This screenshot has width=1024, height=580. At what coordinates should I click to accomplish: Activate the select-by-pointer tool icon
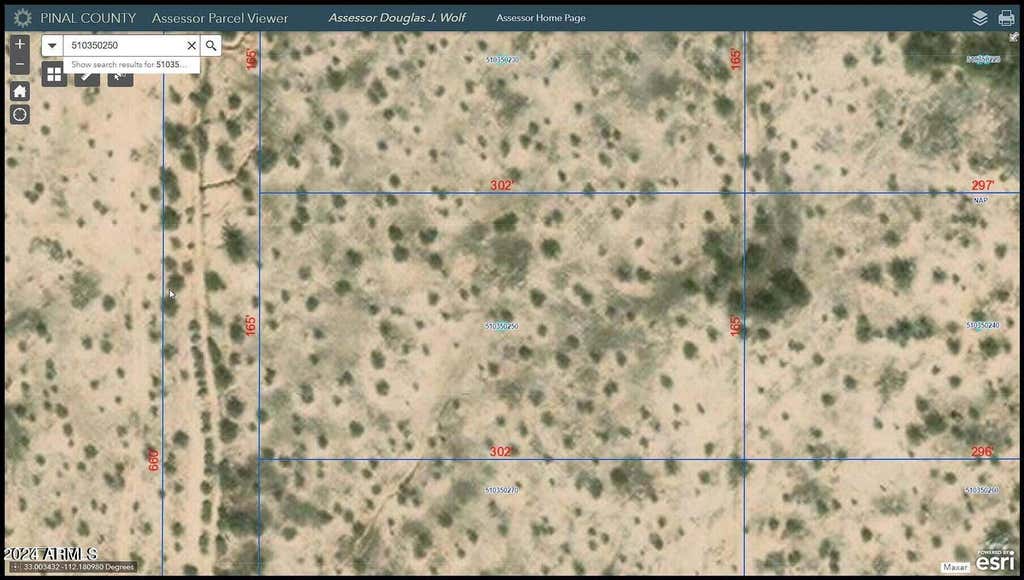click(120, 80)
